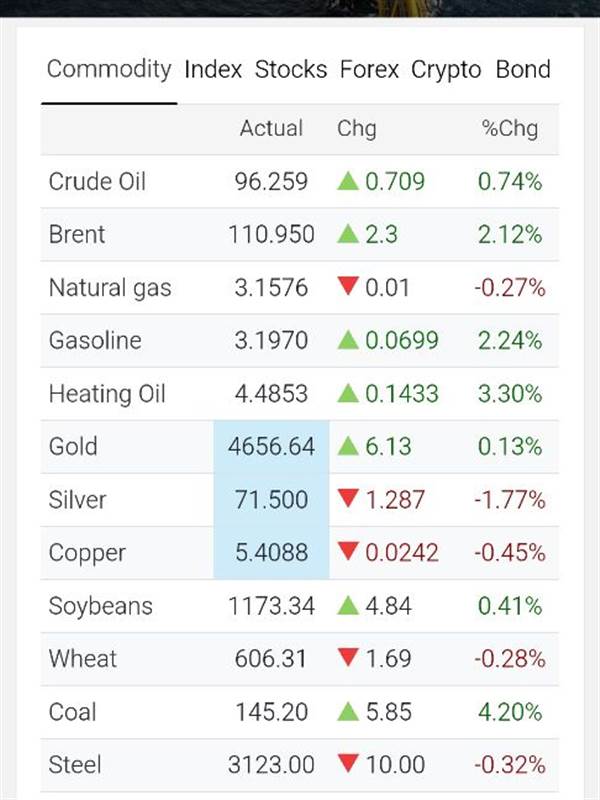Open the Soybeans commodity link

click(x=101, y=606)
